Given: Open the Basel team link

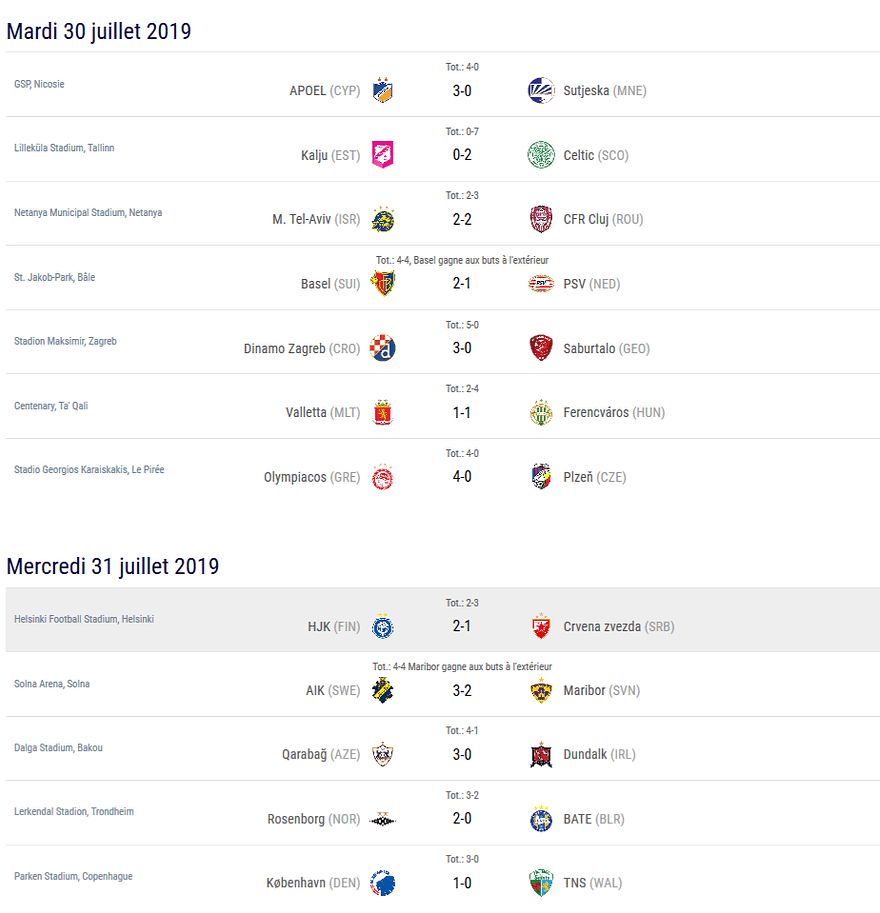Looking at the screenshot, I should [315, 284].
